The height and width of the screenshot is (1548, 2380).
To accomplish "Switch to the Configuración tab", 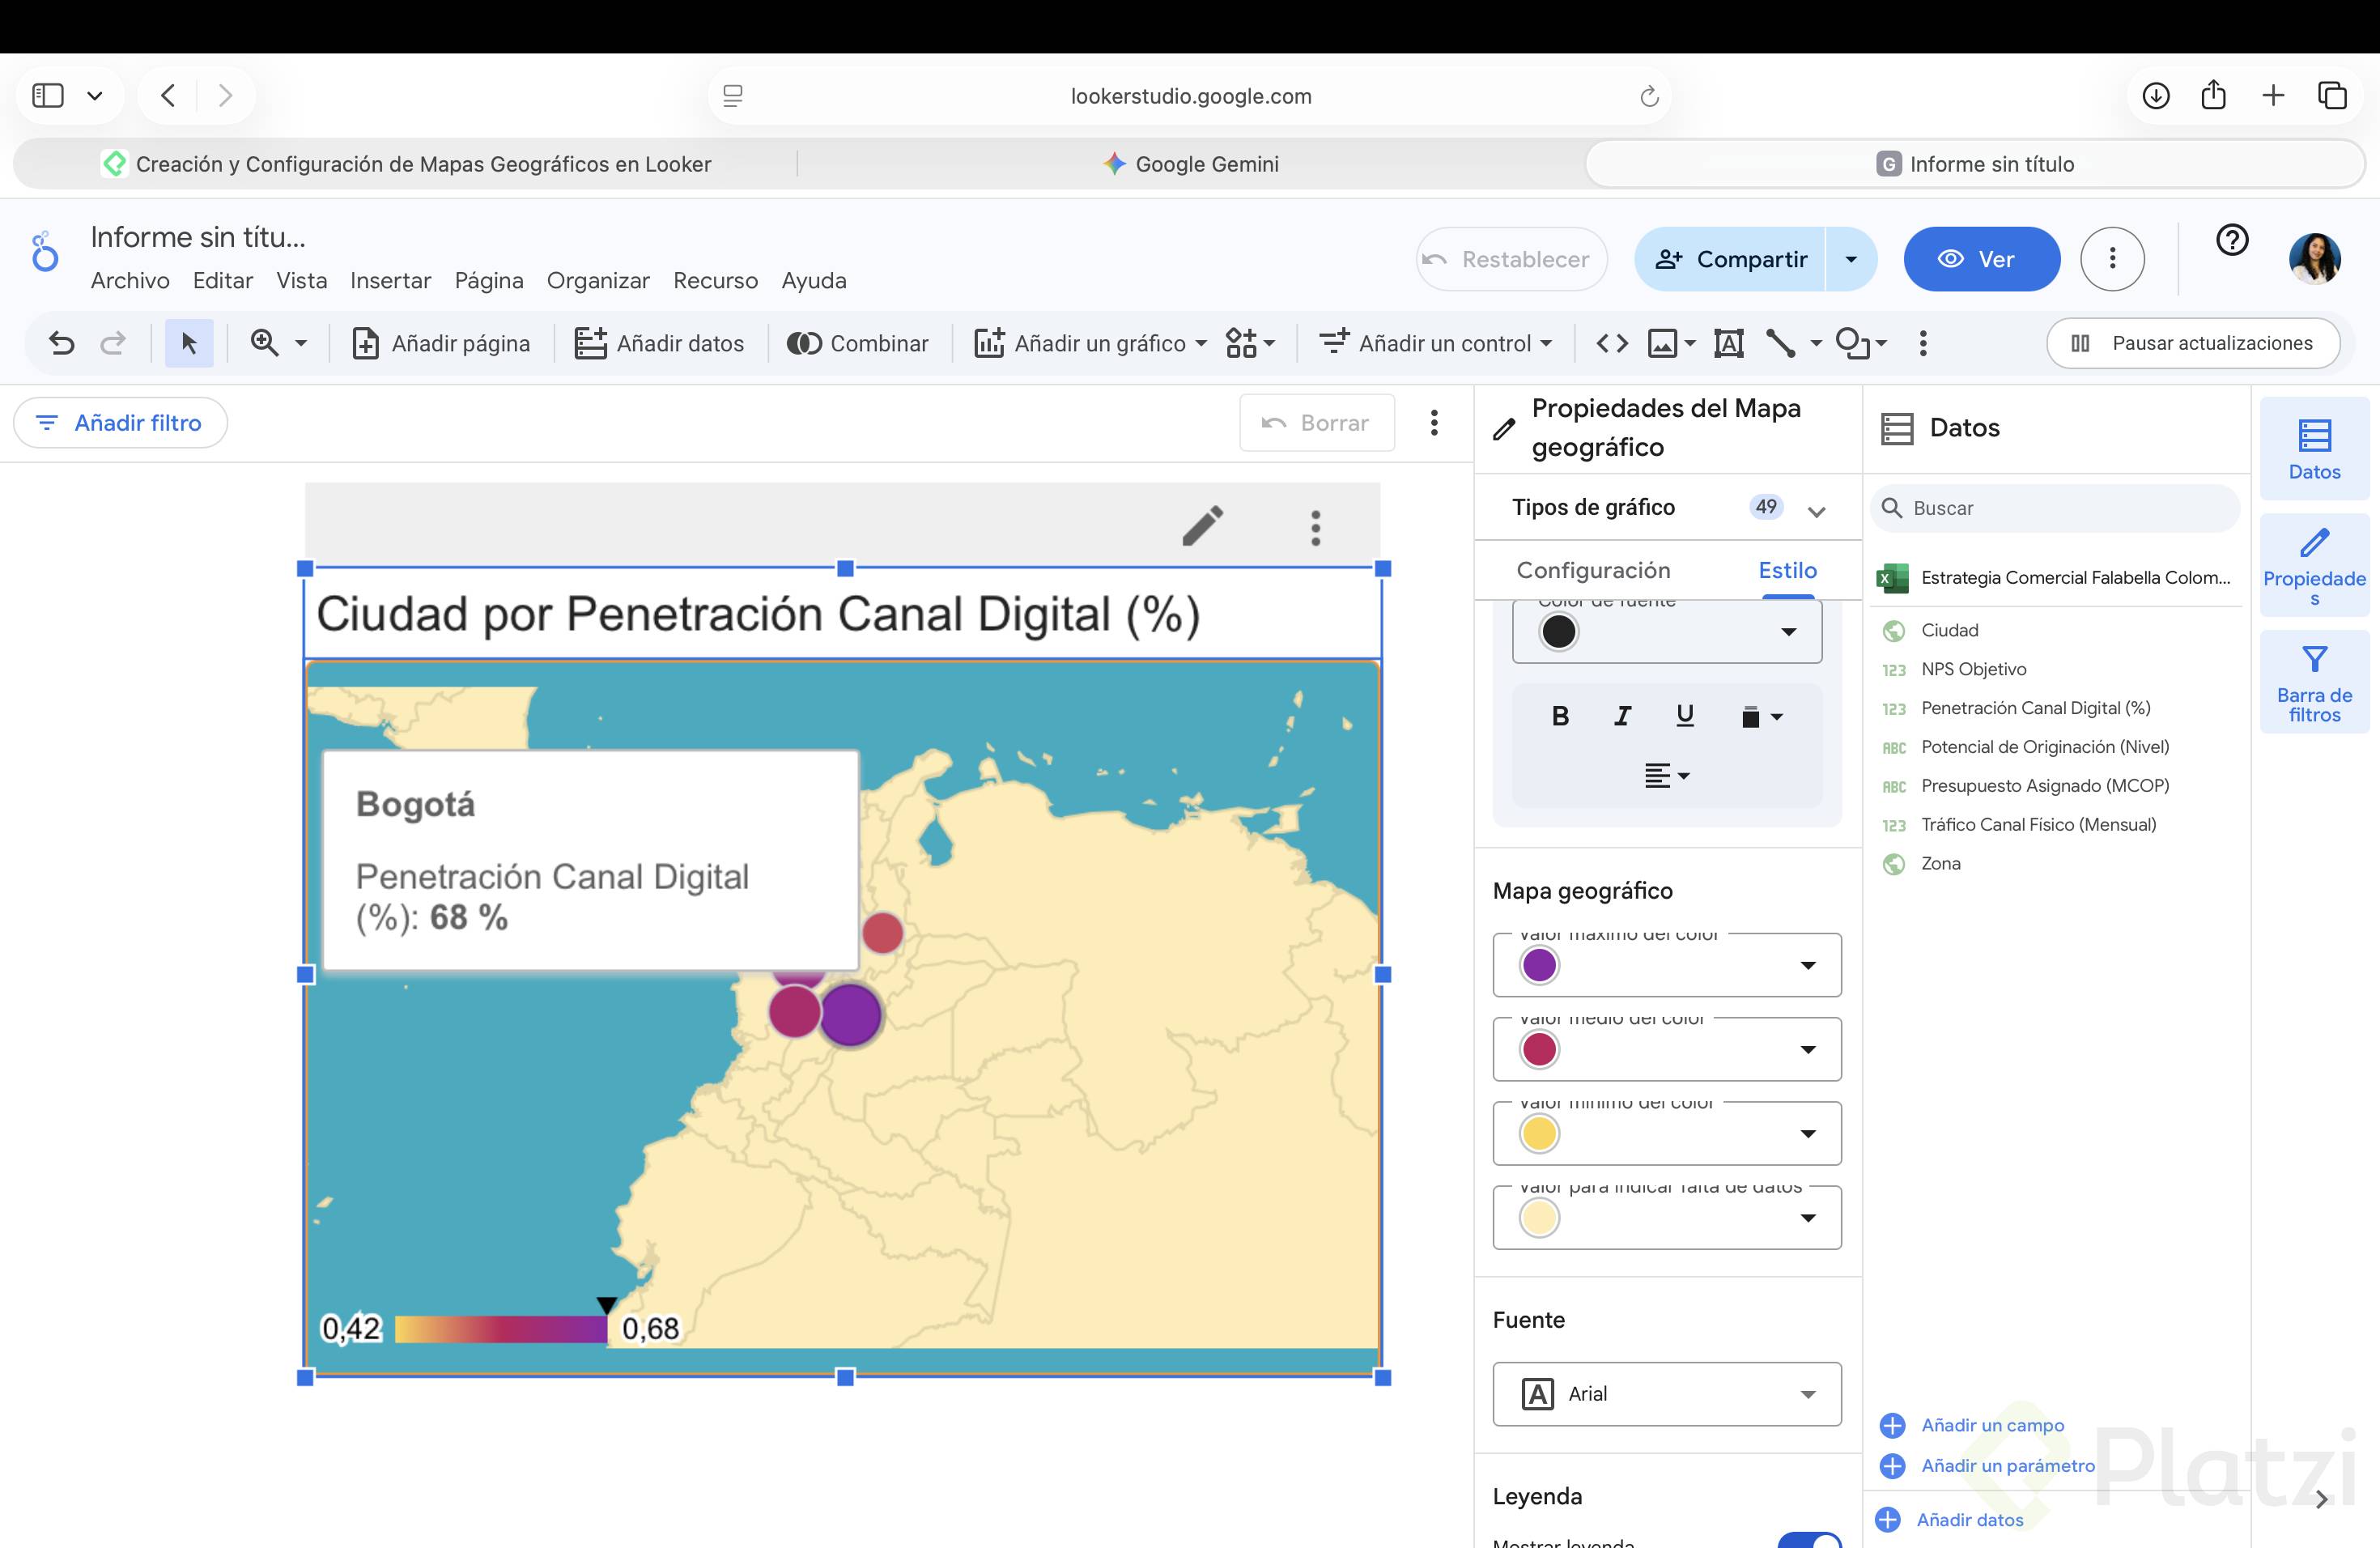I will coord(1593,570).
